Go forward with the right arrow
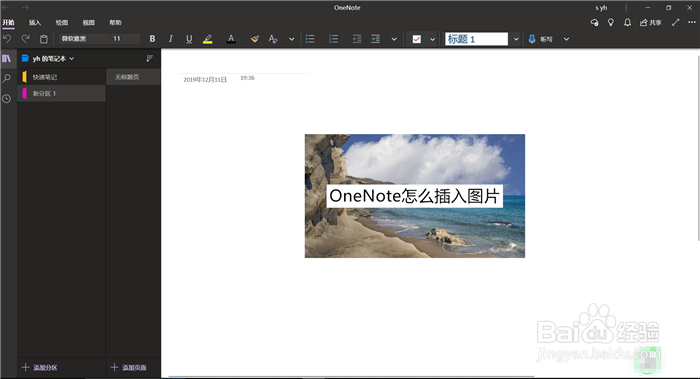700x379 pixels. pos(25,7)
